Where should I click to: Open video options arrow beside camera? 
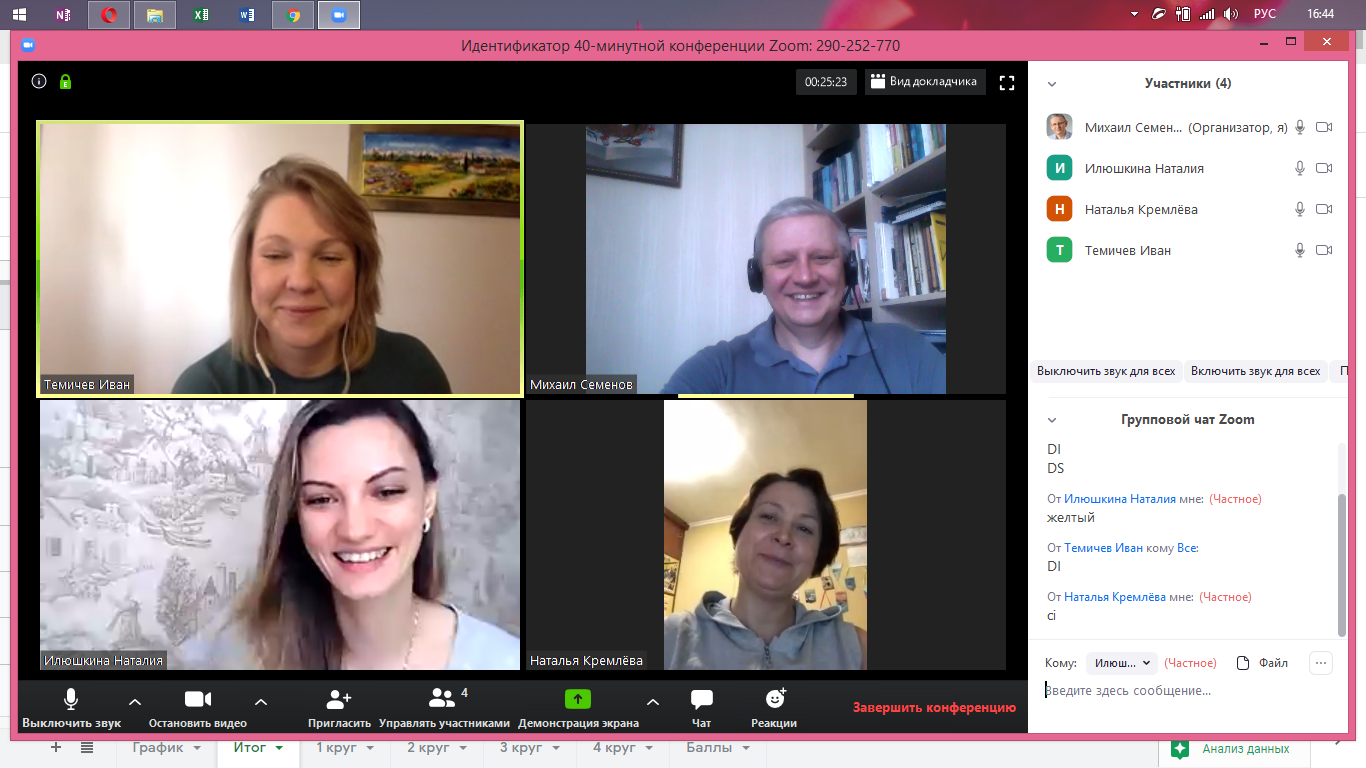pos(261,702)
